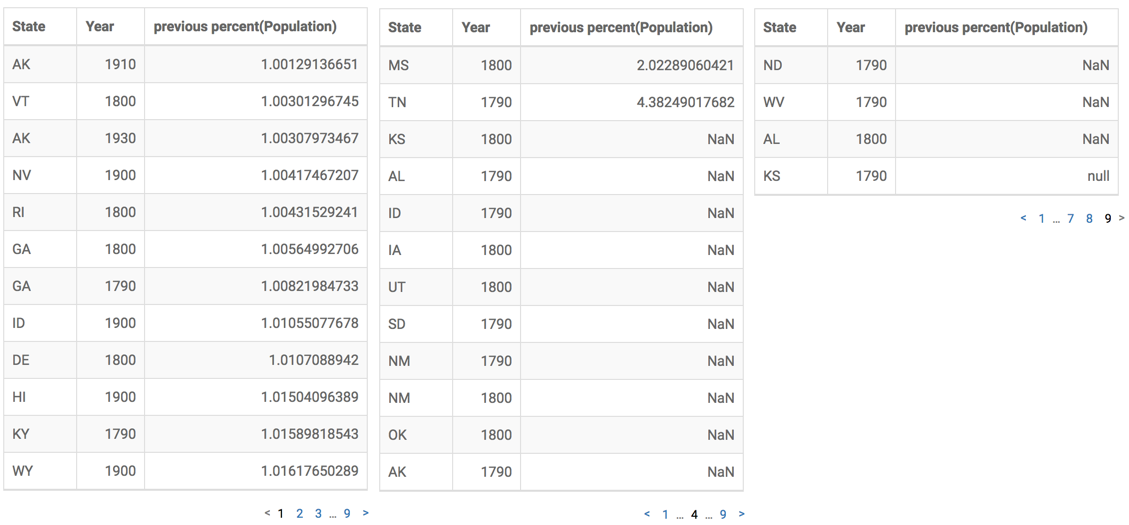Screen dimensions: 1129x525
Task: Click next page arrow in right table
Action: pos(1121,218)
